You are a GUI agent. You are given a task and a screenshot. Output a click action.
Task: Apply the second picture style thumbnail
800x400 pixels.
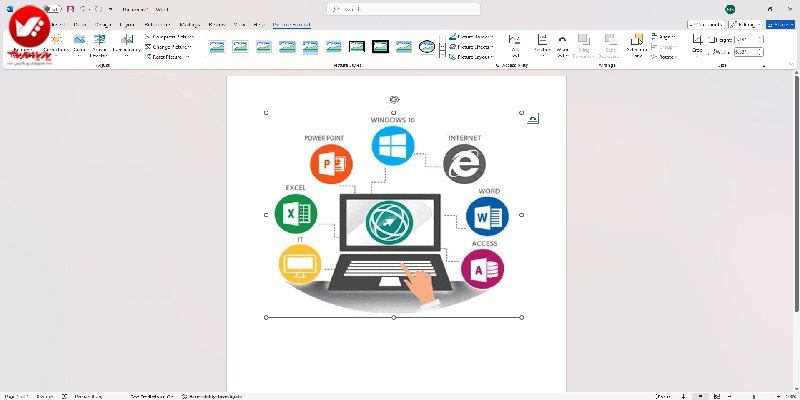click(240, 46)
